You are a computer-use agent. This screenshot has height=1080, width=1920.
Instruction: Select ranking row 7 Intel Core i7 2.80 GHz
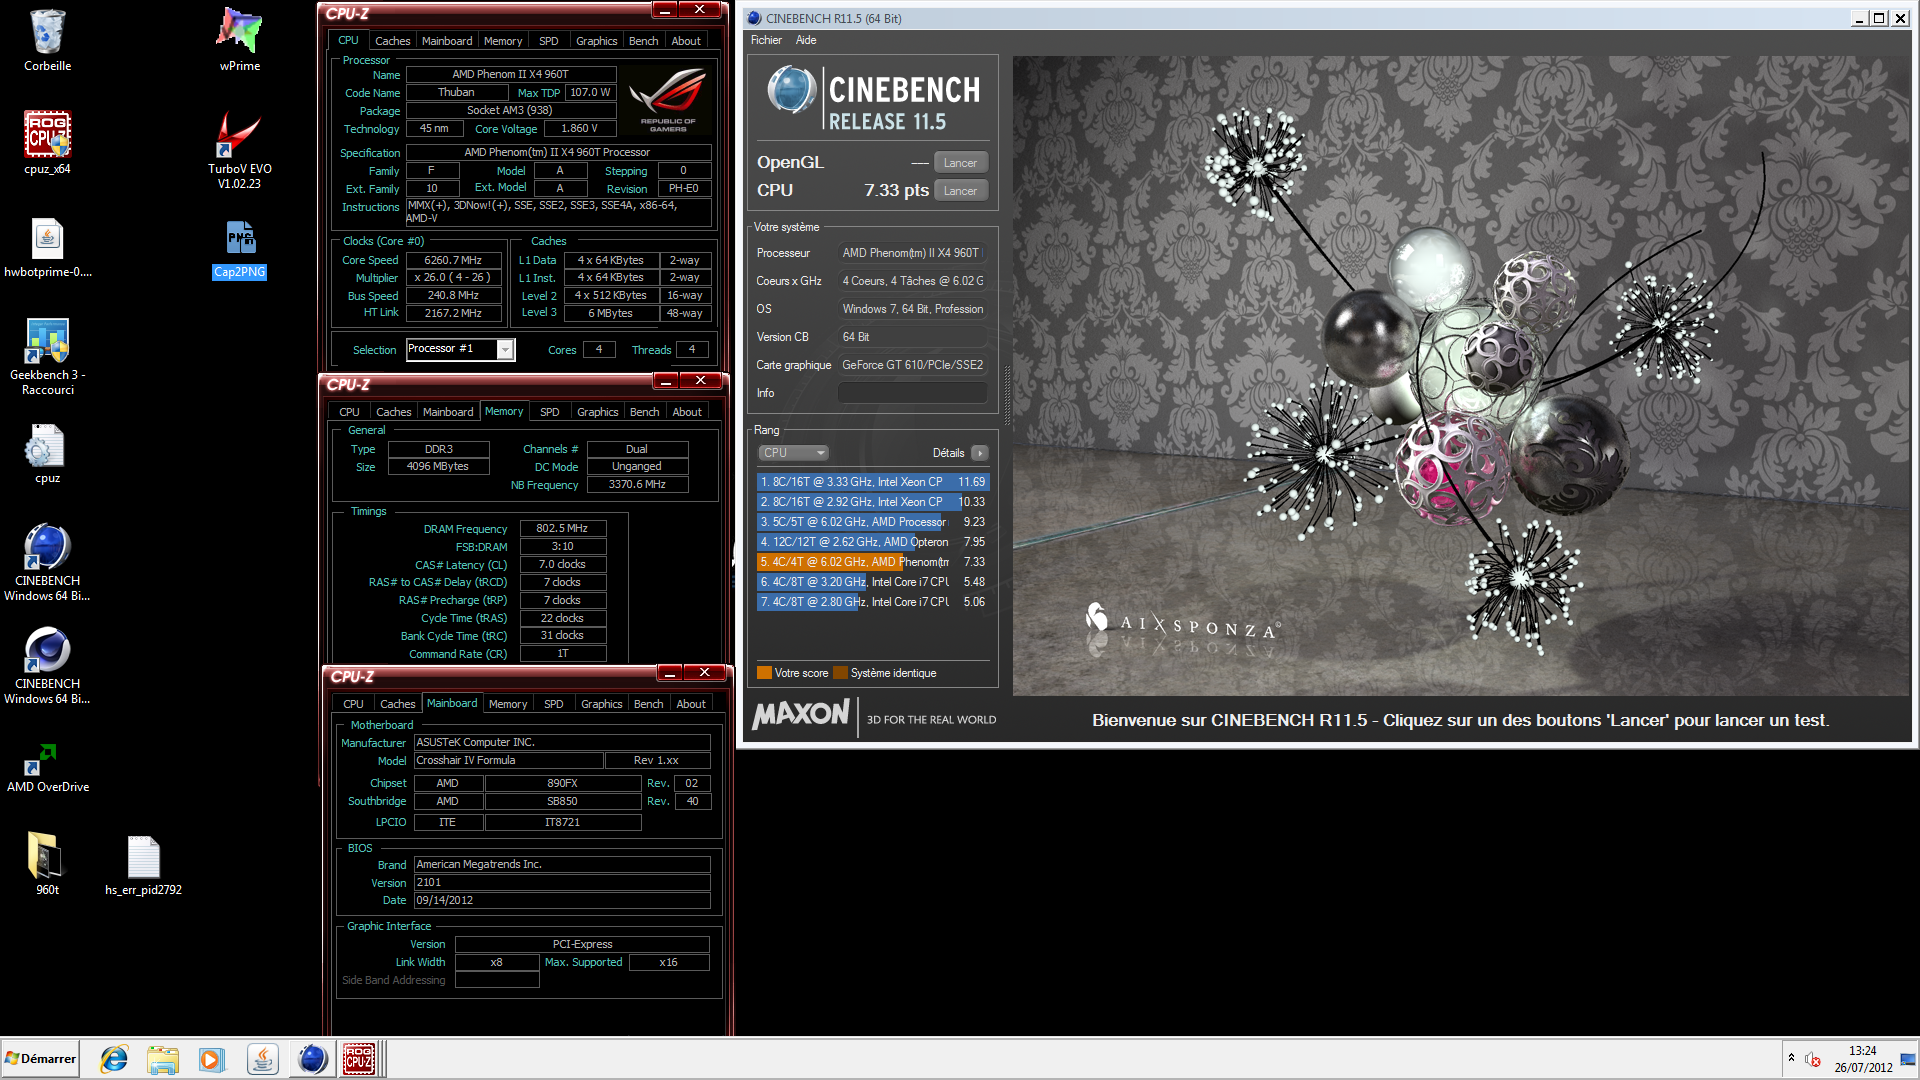pyautogui.click(x=872, y=602)
